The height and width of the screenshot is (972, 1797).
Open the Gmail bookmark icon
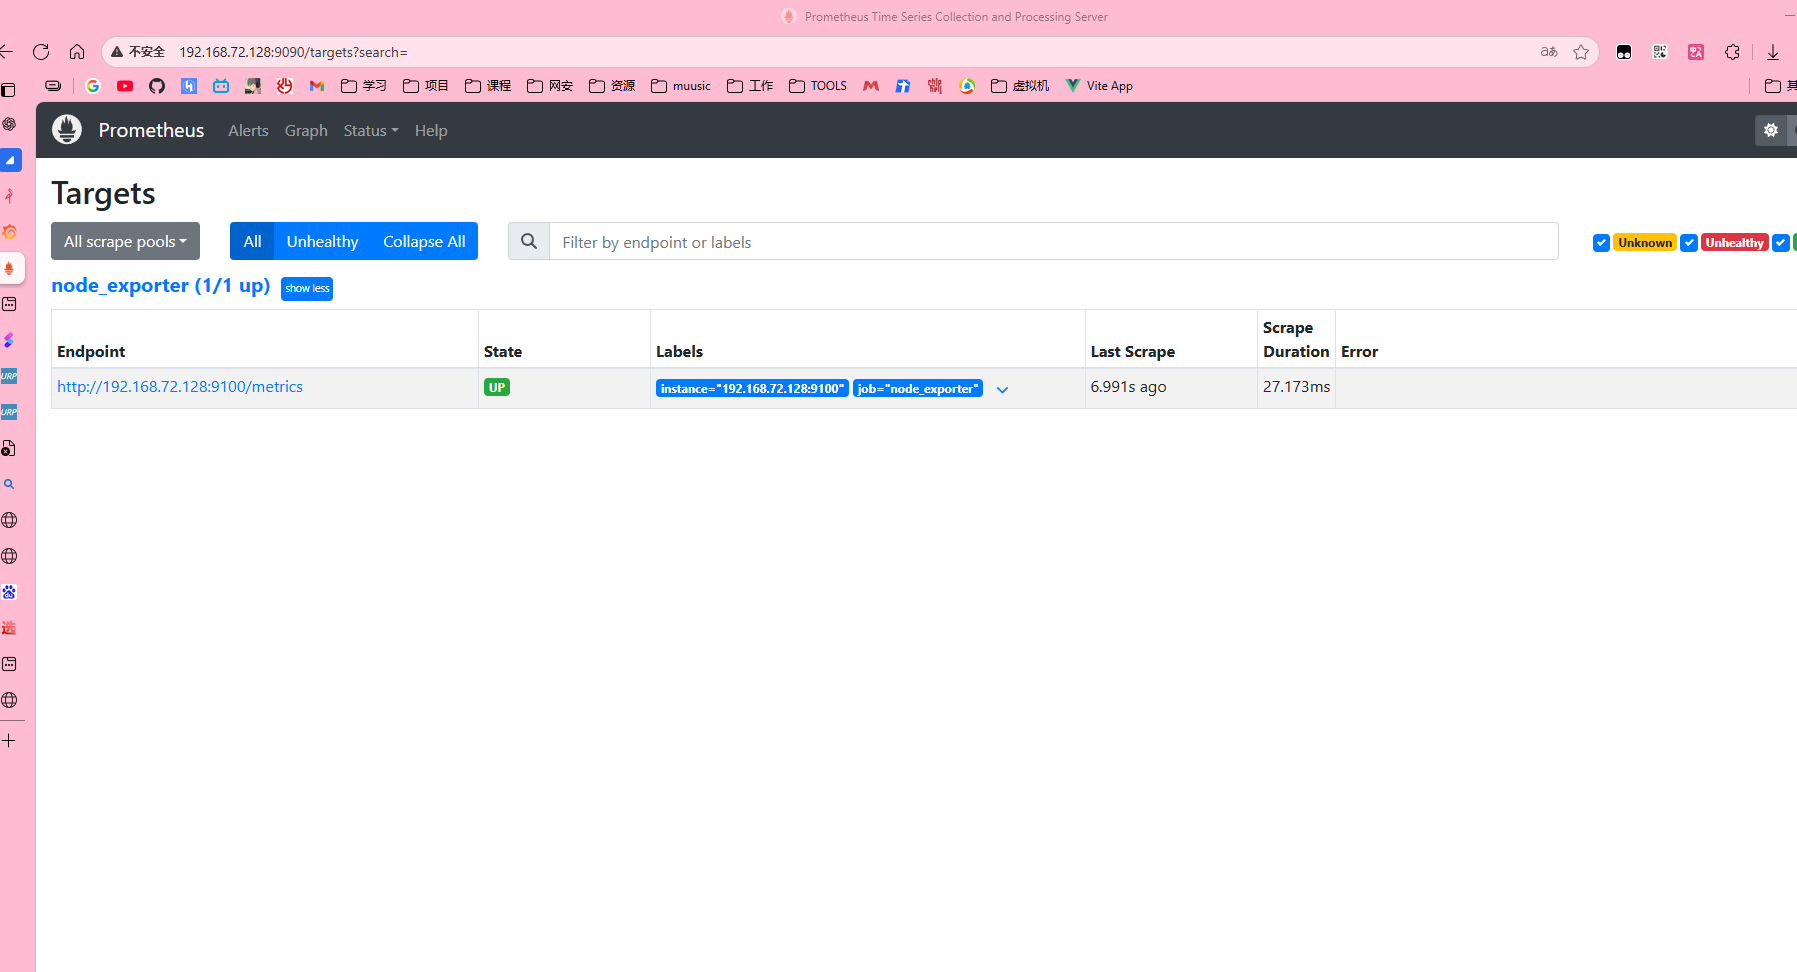(317, 86)
